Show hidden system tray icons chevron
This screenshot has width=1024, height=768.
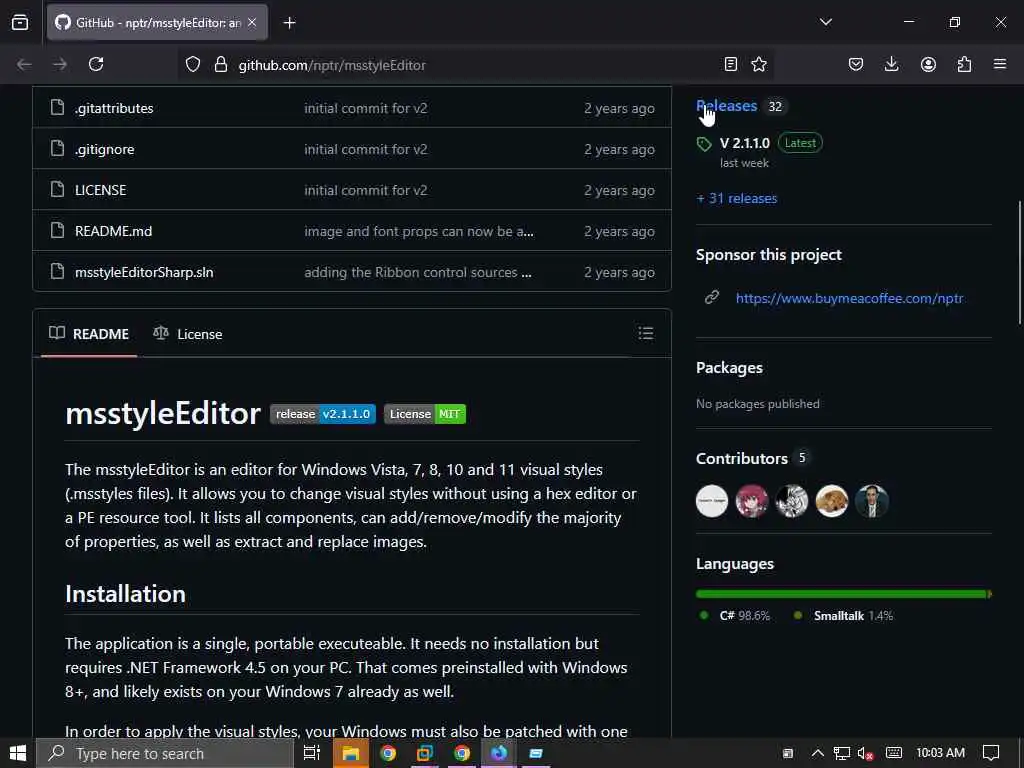point(817,753)
